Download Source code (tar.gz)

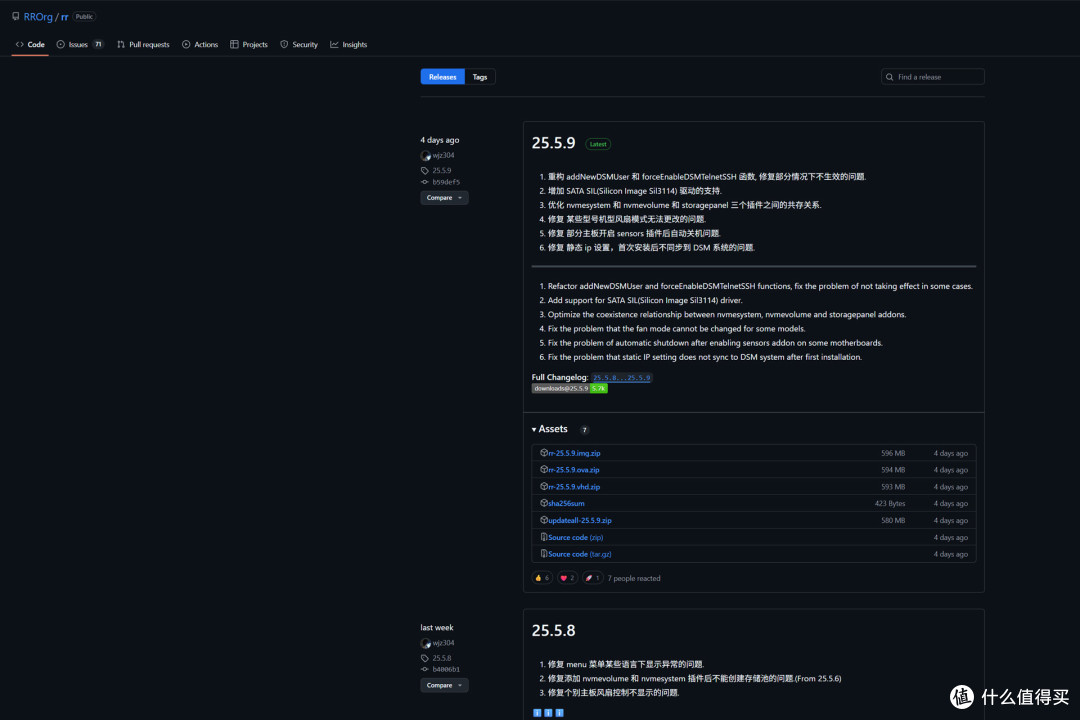tap(580, 554)
